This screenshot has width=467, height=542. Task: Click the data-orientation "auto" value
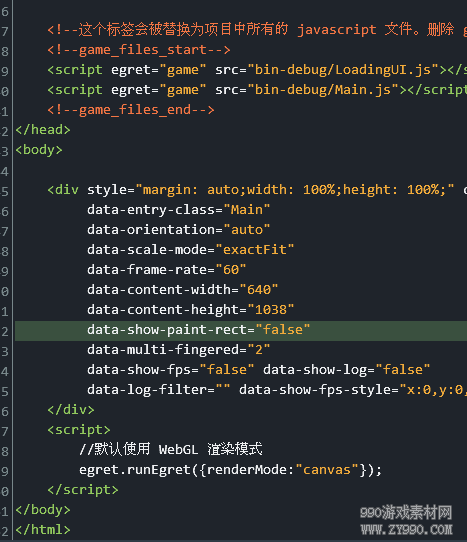tap(247, 230)
